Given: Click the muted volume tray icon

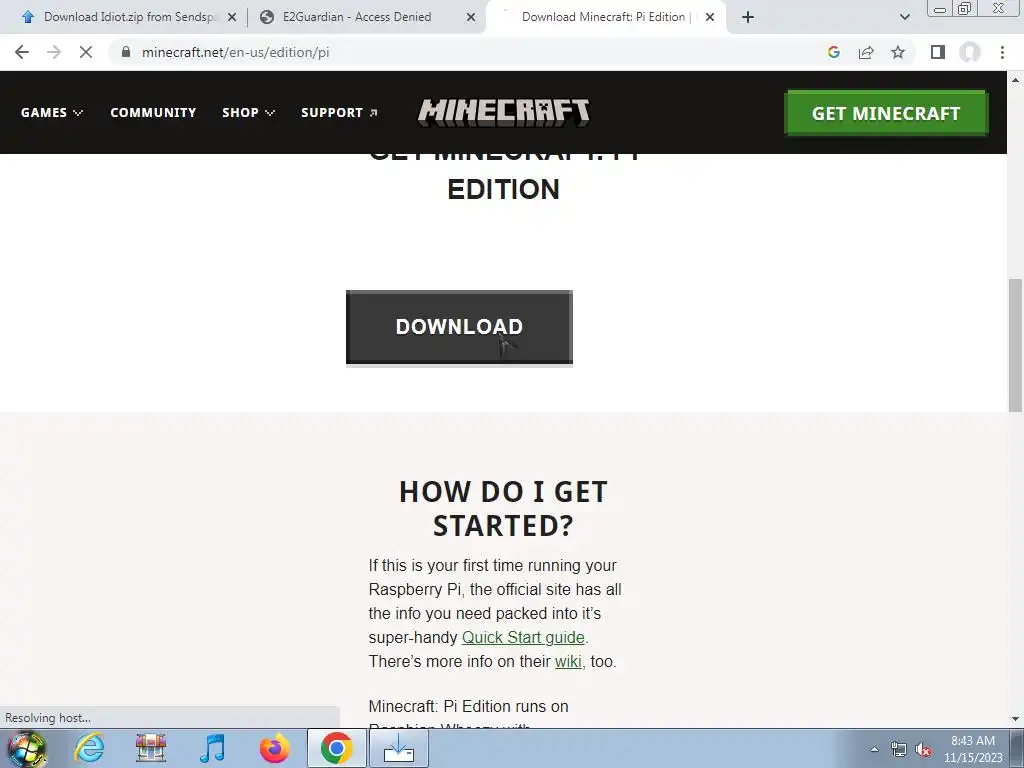Looking at the screenshot, I should 923,749.
